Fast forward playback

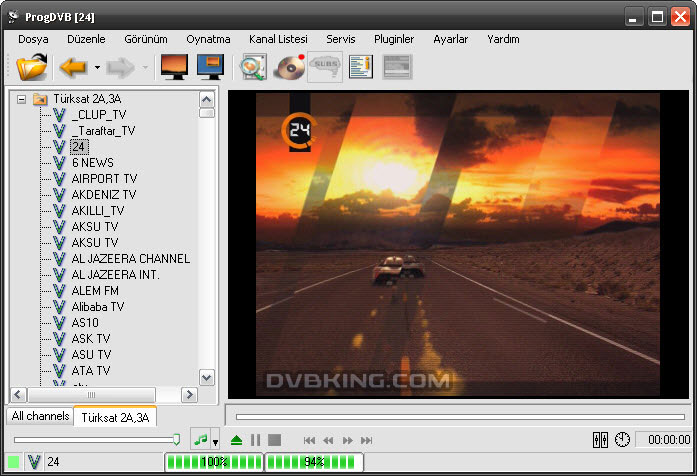pos(348,440)
